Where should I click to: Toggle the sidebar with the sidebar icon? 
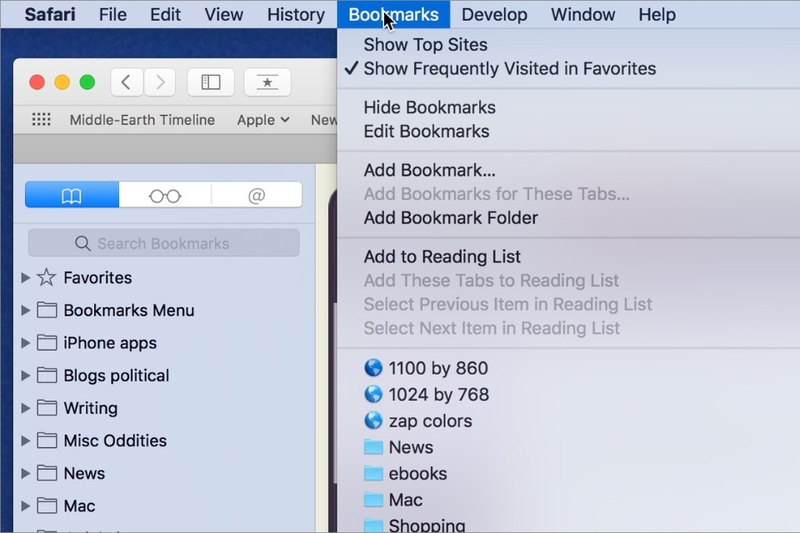pos(211,82)
